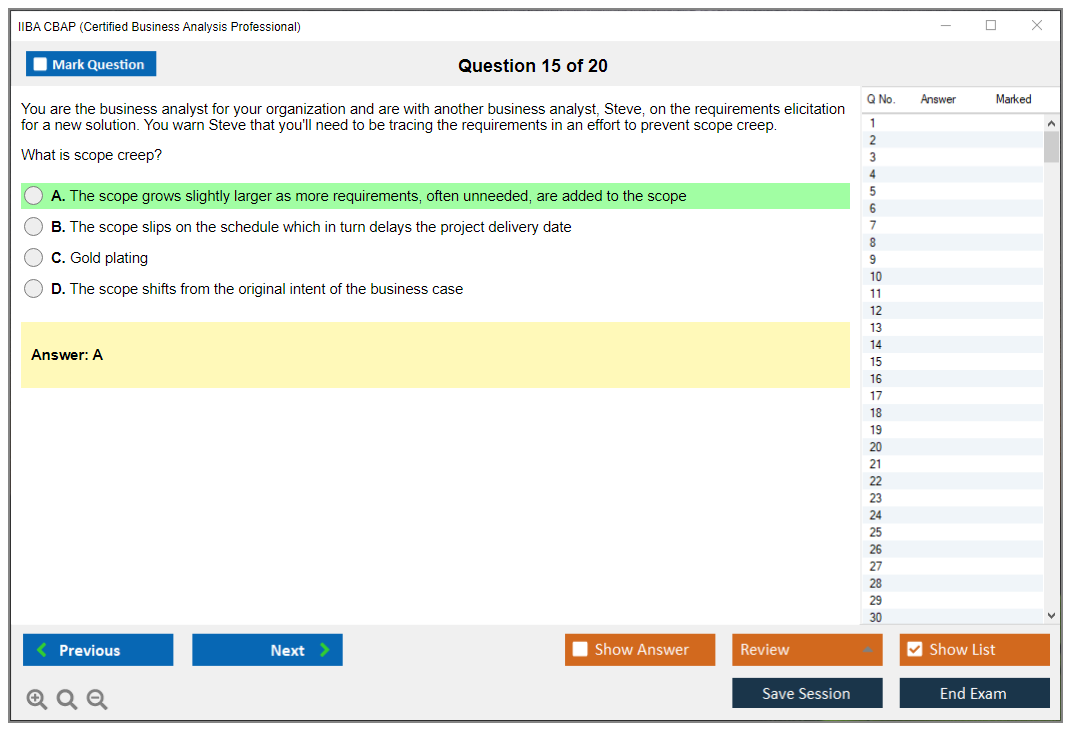Pick option D about scope shifting
Screen dimensions: 1075x735
click(34, 289)
